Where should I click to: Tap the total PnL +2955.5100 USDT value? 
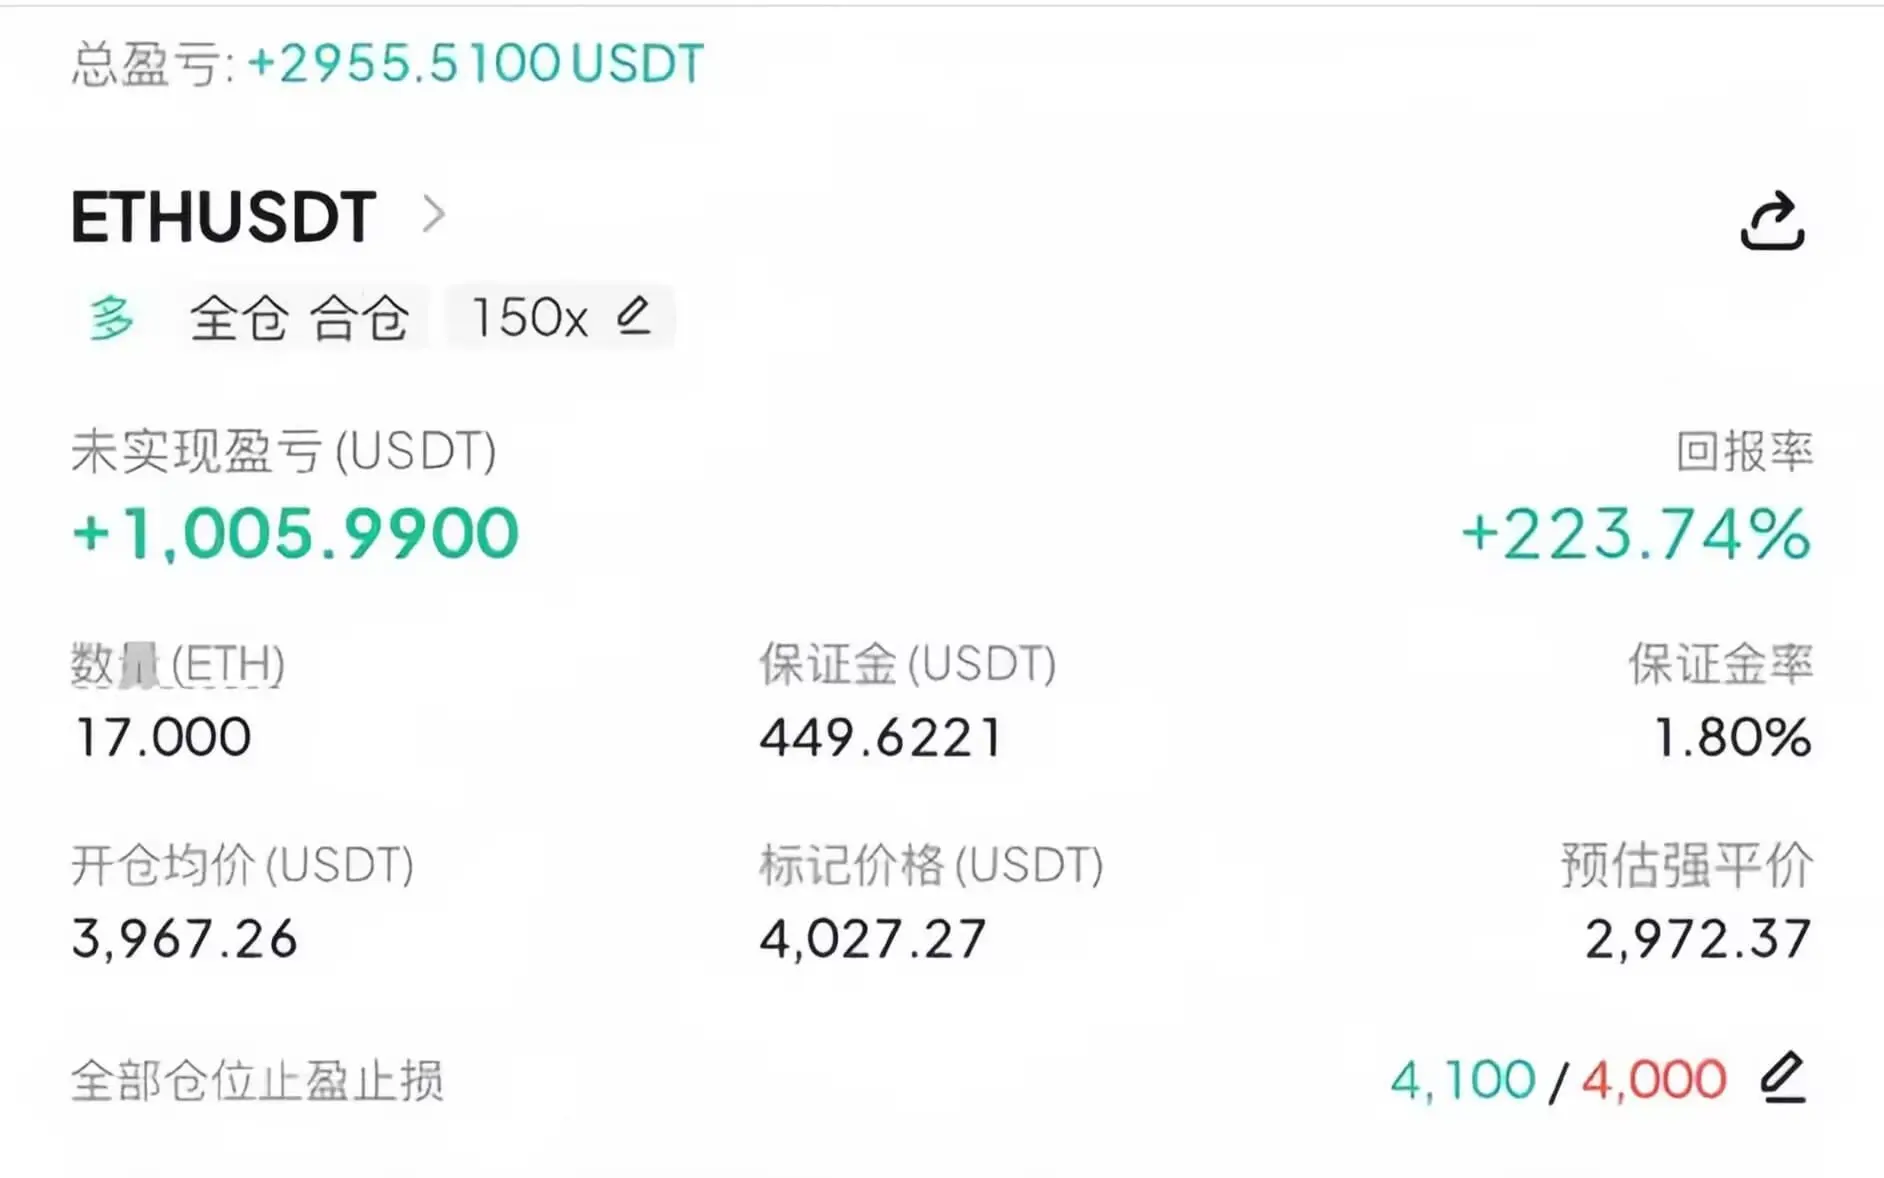pyautogui.click(x=476, y=64)
